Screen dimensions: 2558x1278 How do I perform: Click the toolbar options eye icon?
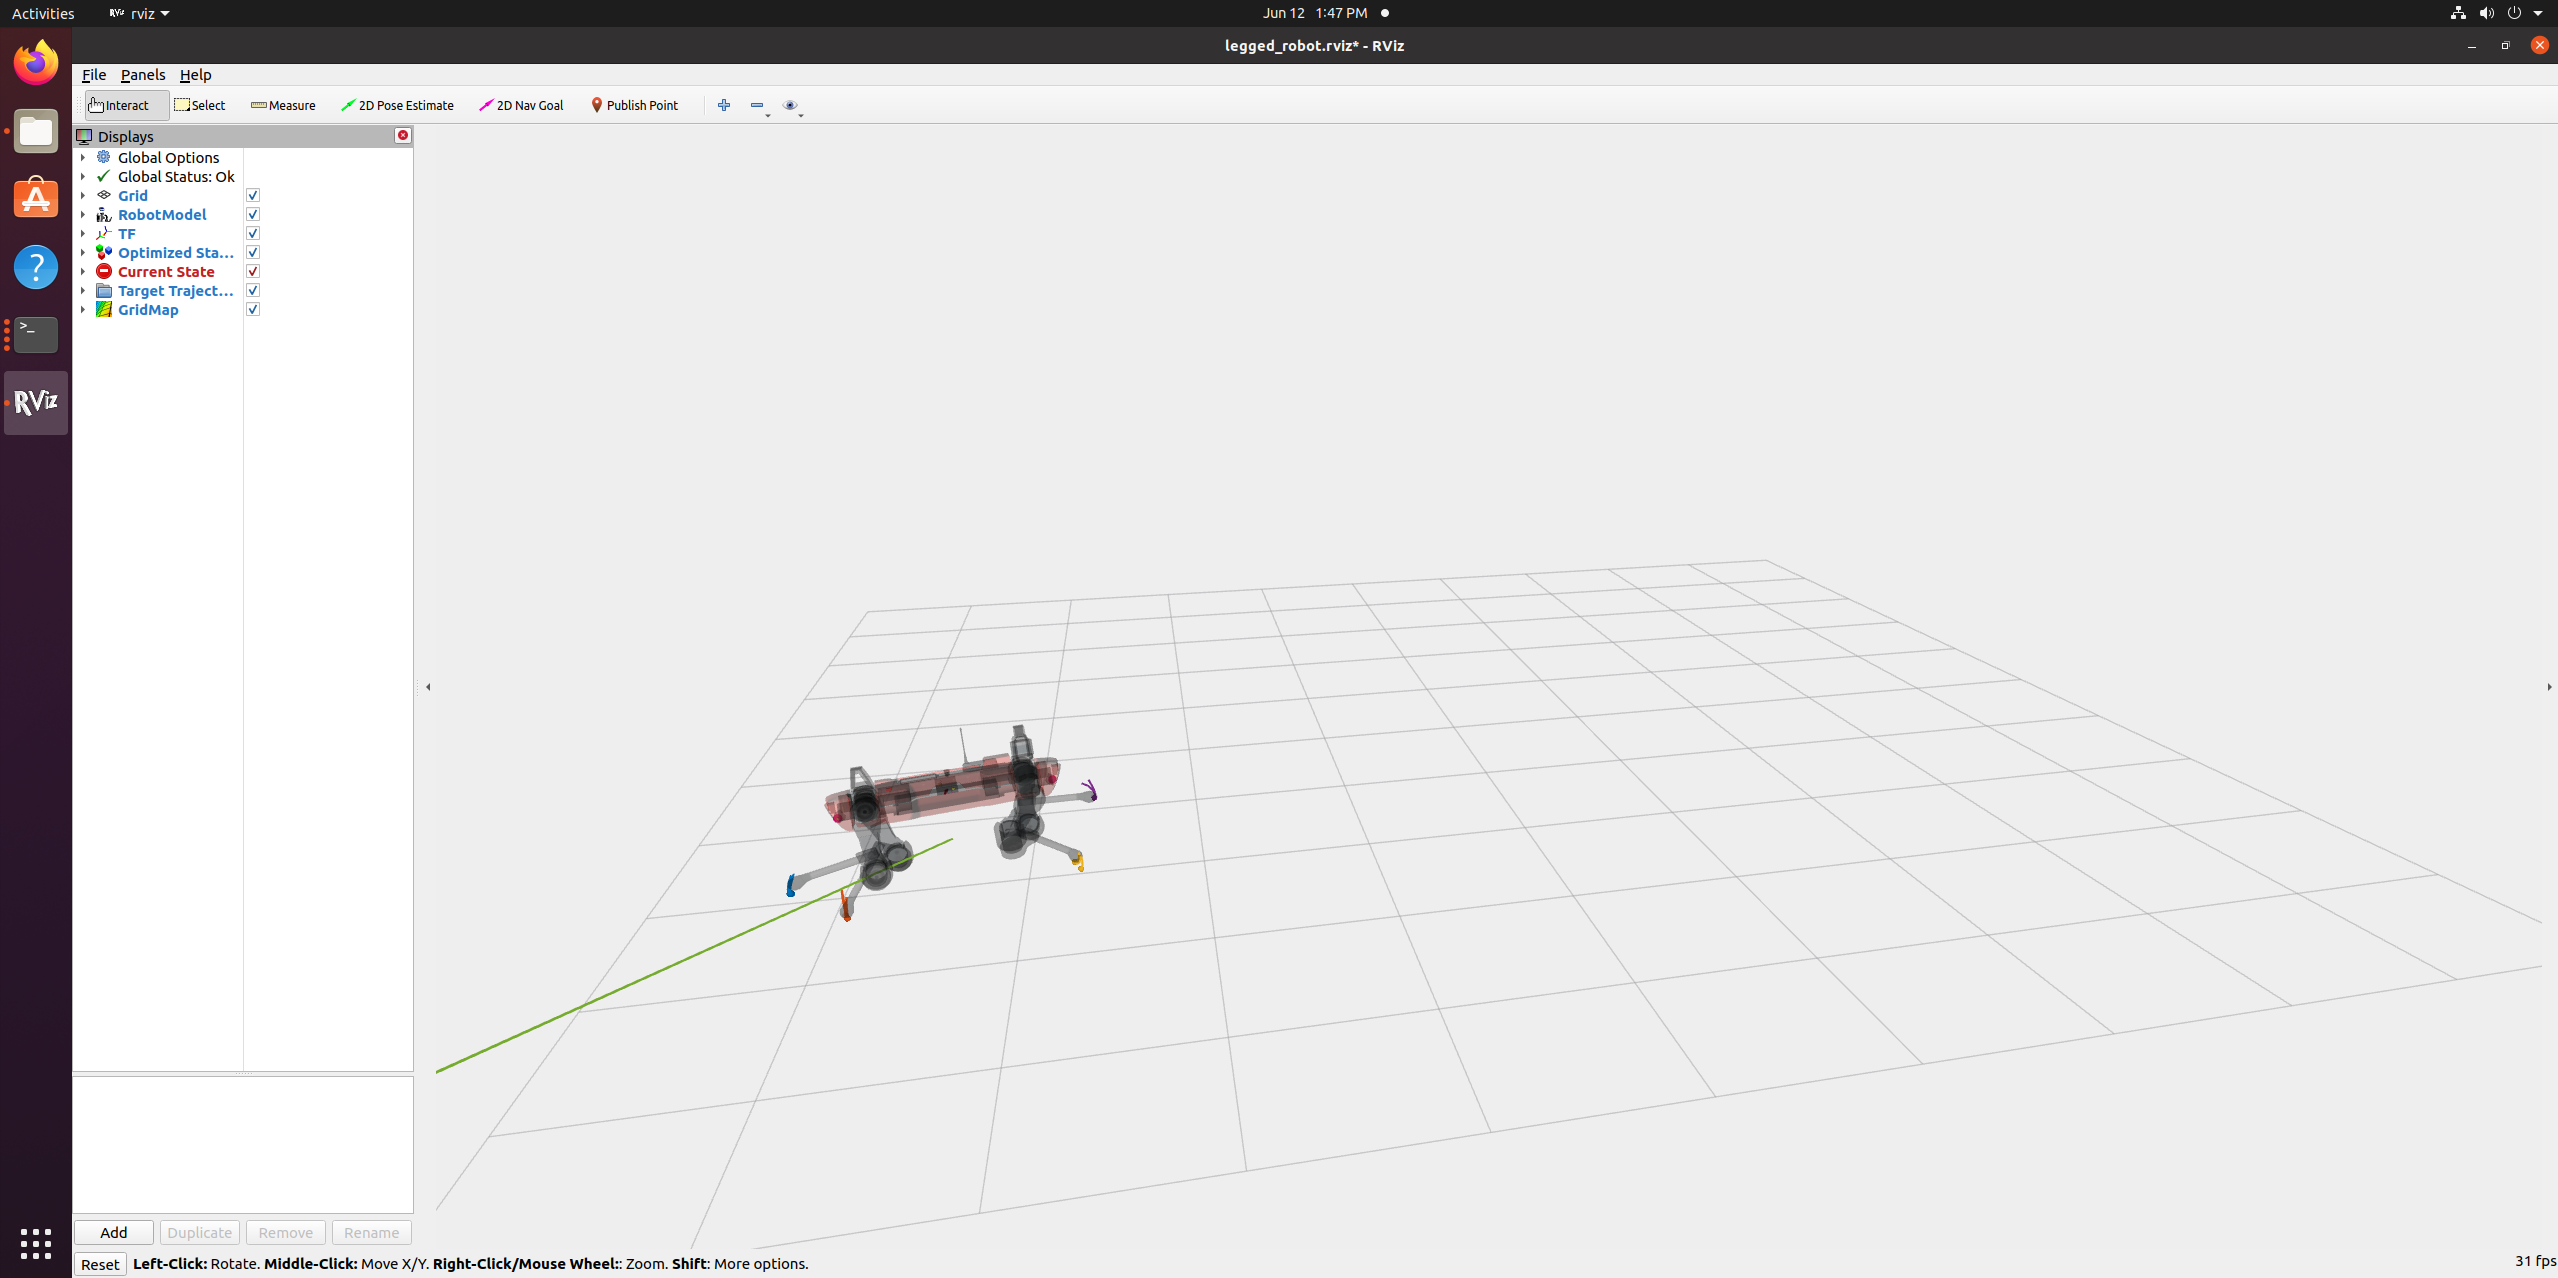pos(790,105)
